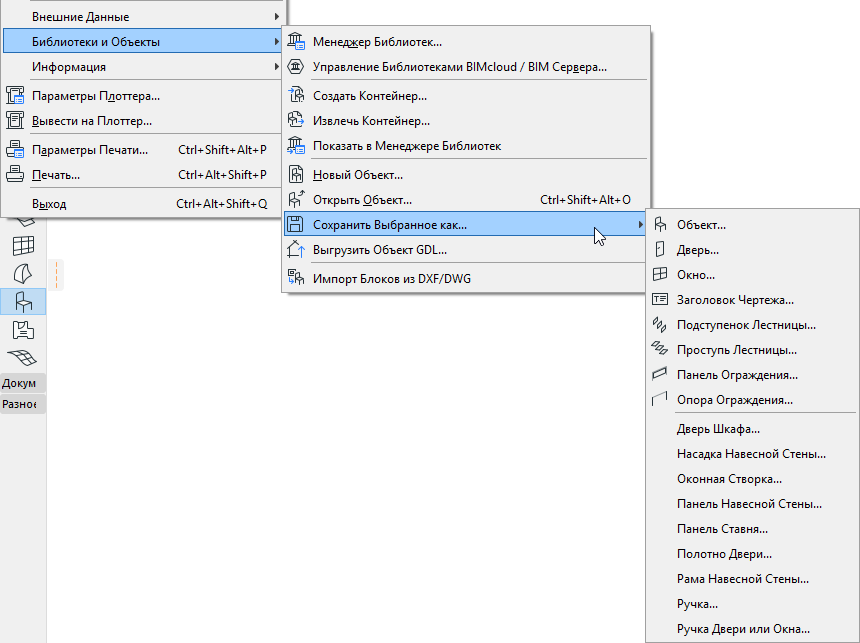Select Показать в Менеджере Библиотек
Screen dimensions: 860x643
(x=466, y=146)
